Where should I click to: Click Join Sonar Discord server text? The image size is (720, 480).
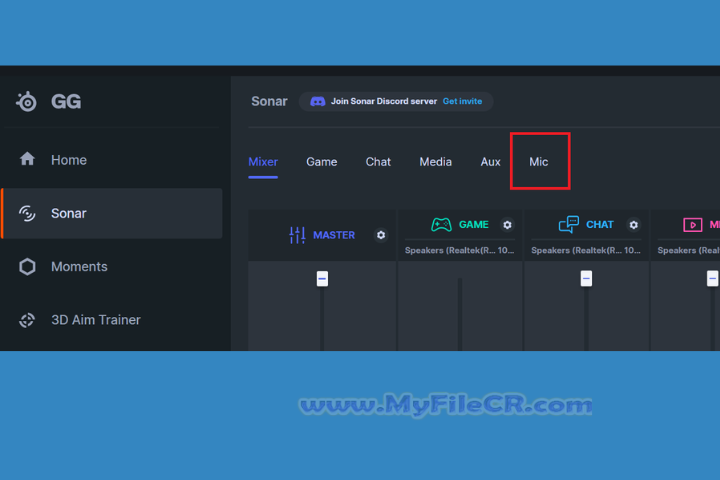[x=384, y=102]
